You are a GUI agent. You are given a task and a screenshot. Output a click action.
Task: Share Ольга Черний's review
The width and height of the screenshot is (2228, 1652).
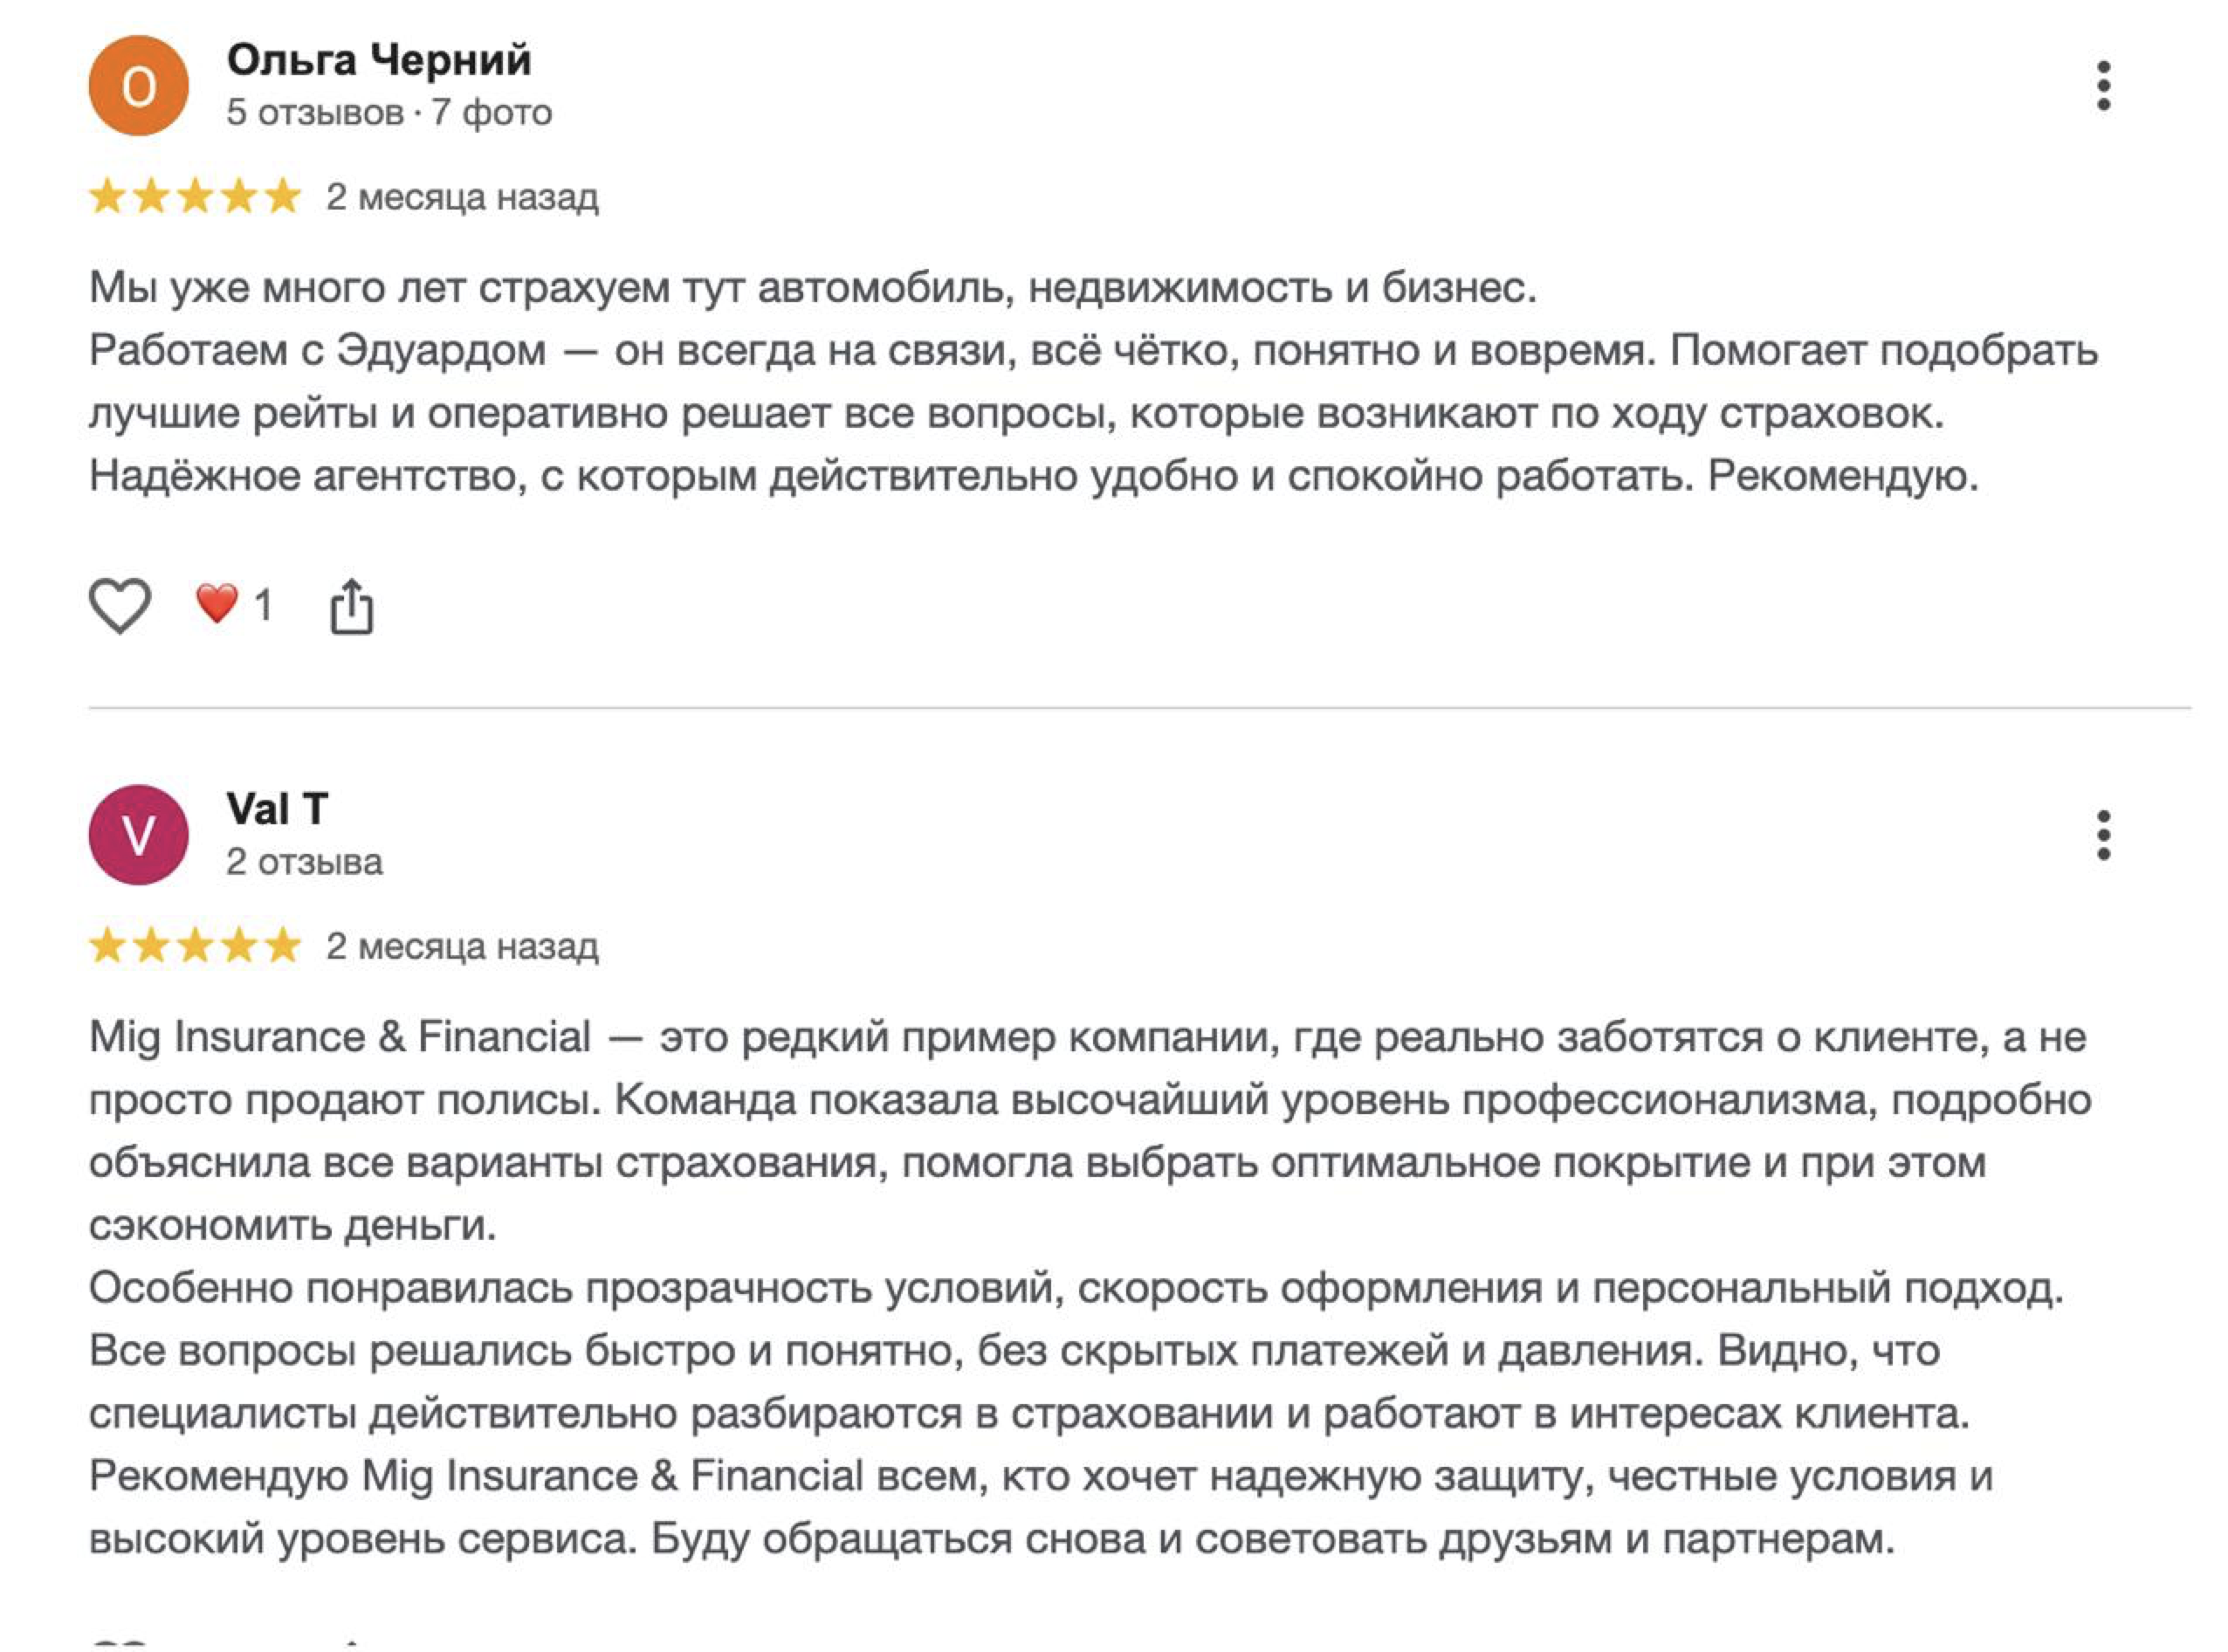pyautogui.click(x=351, y=606)
